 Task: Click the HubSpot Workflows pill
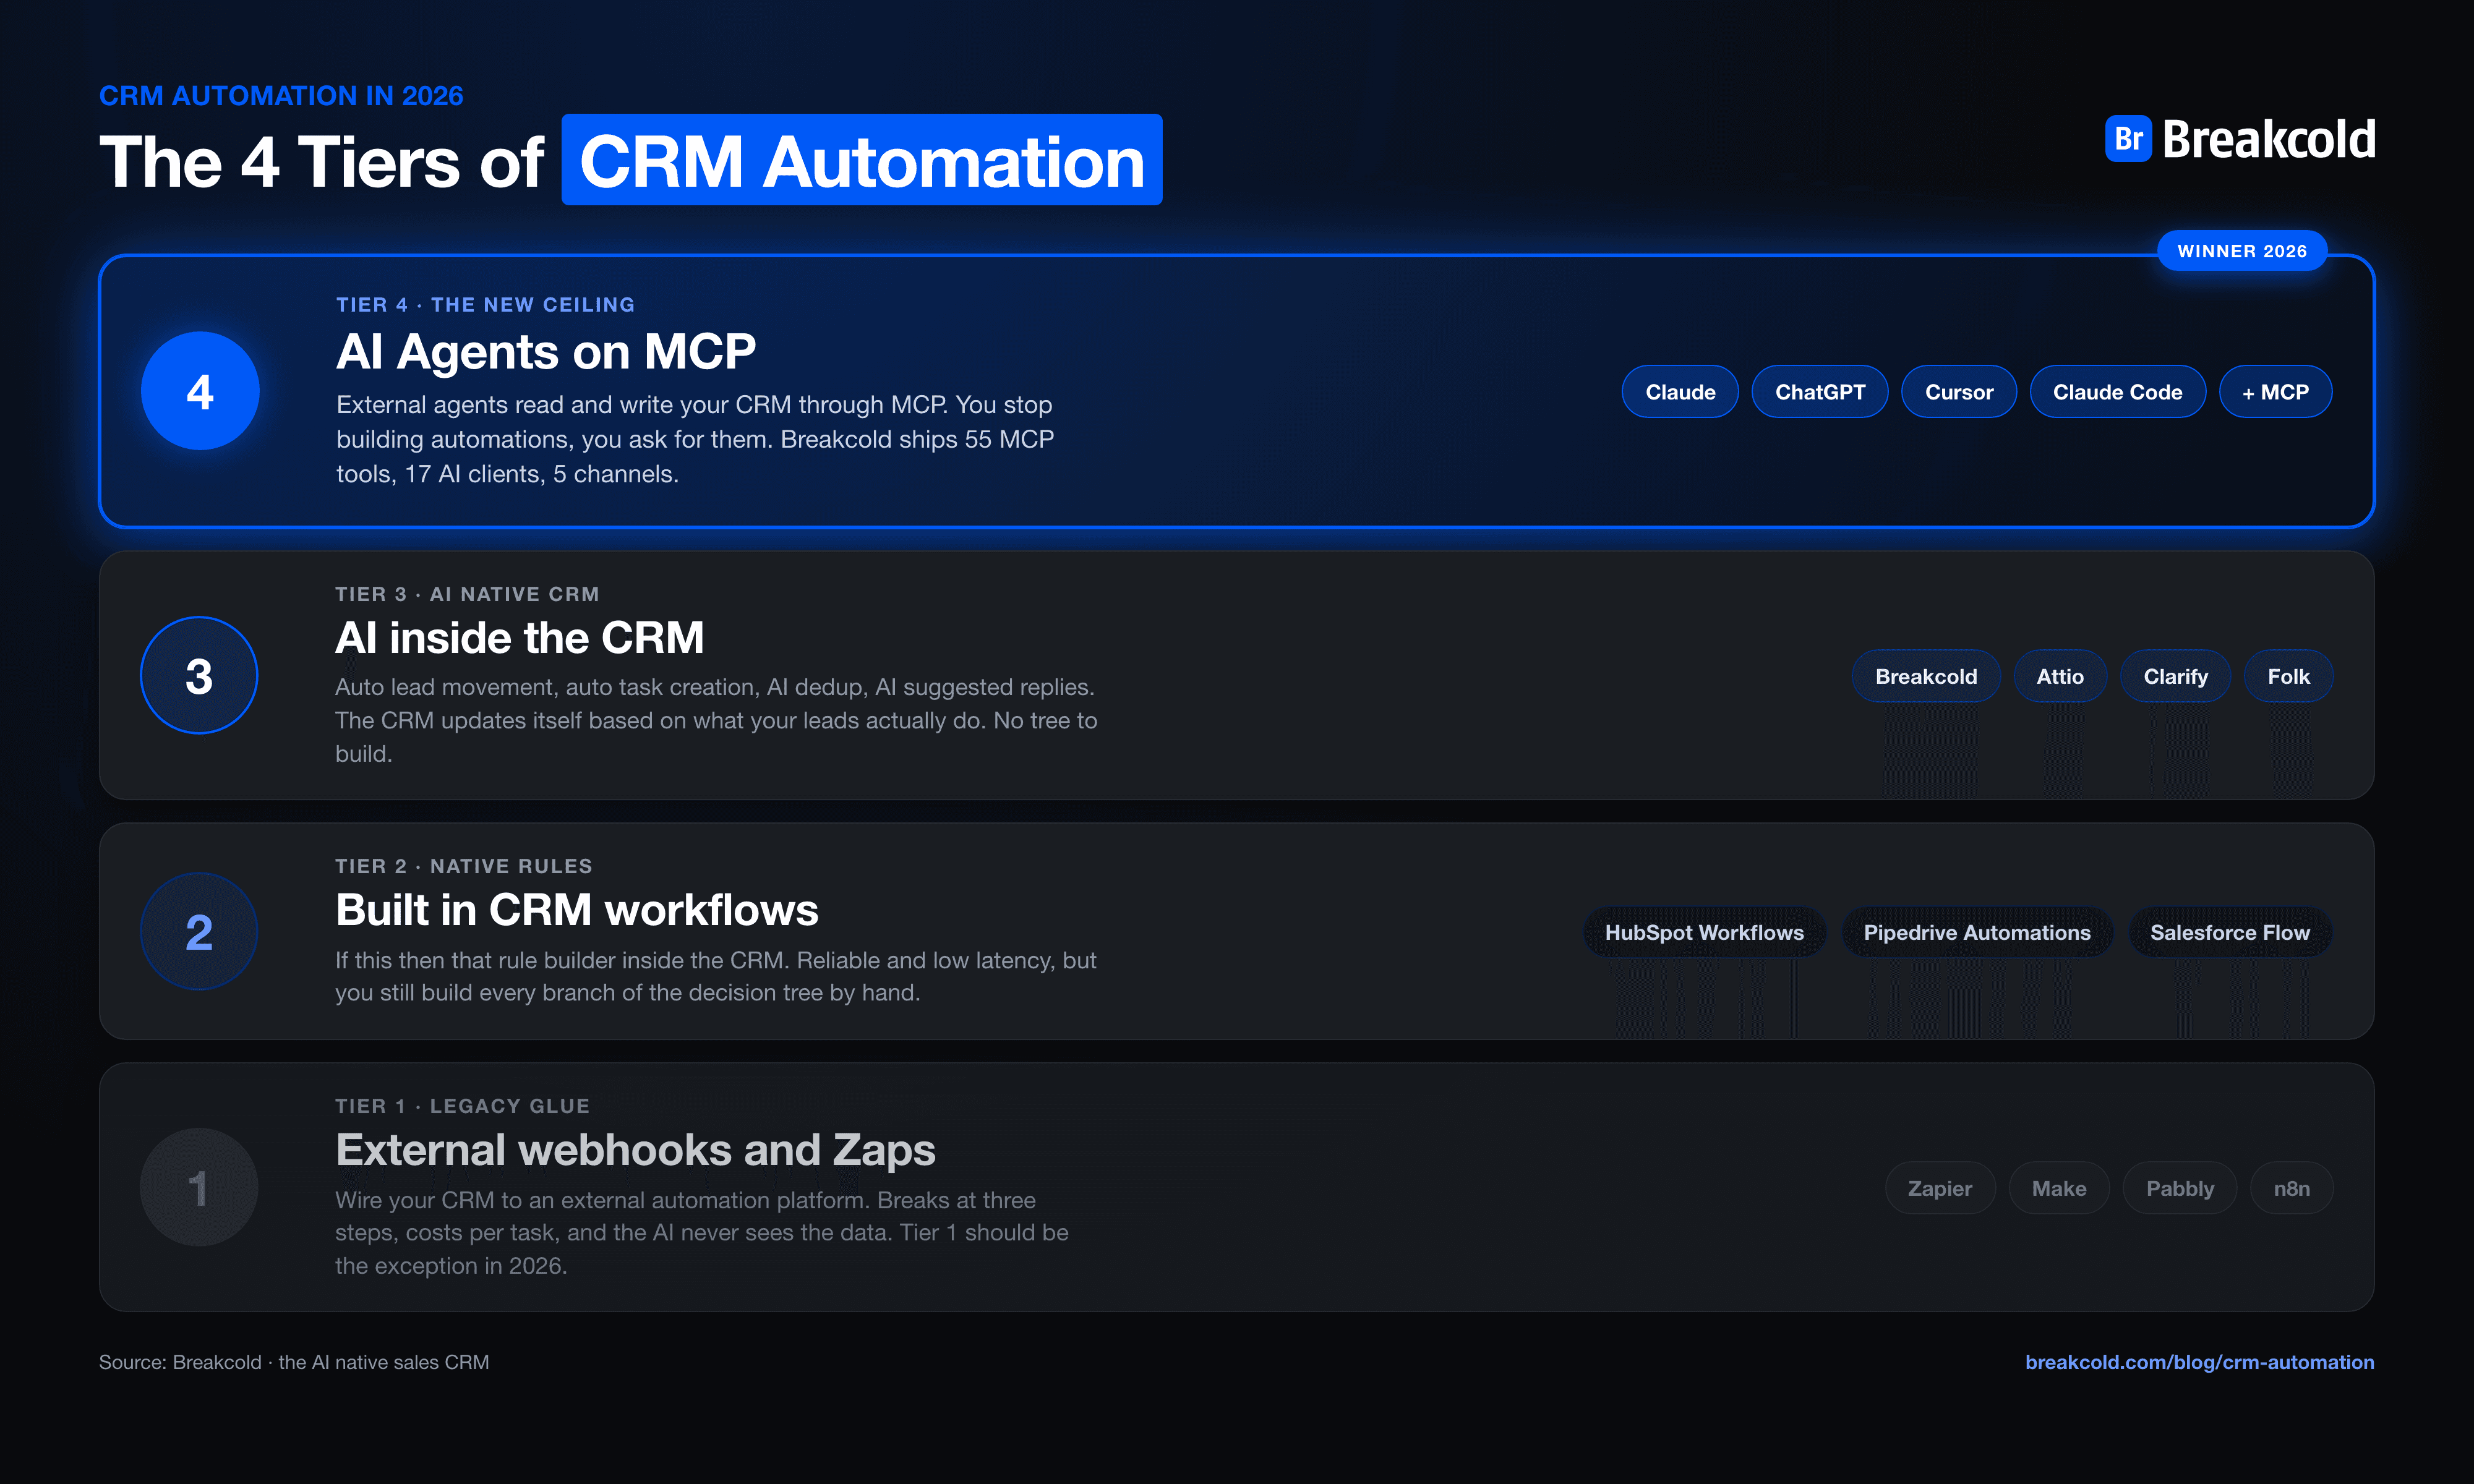(x=1704, y=933)
